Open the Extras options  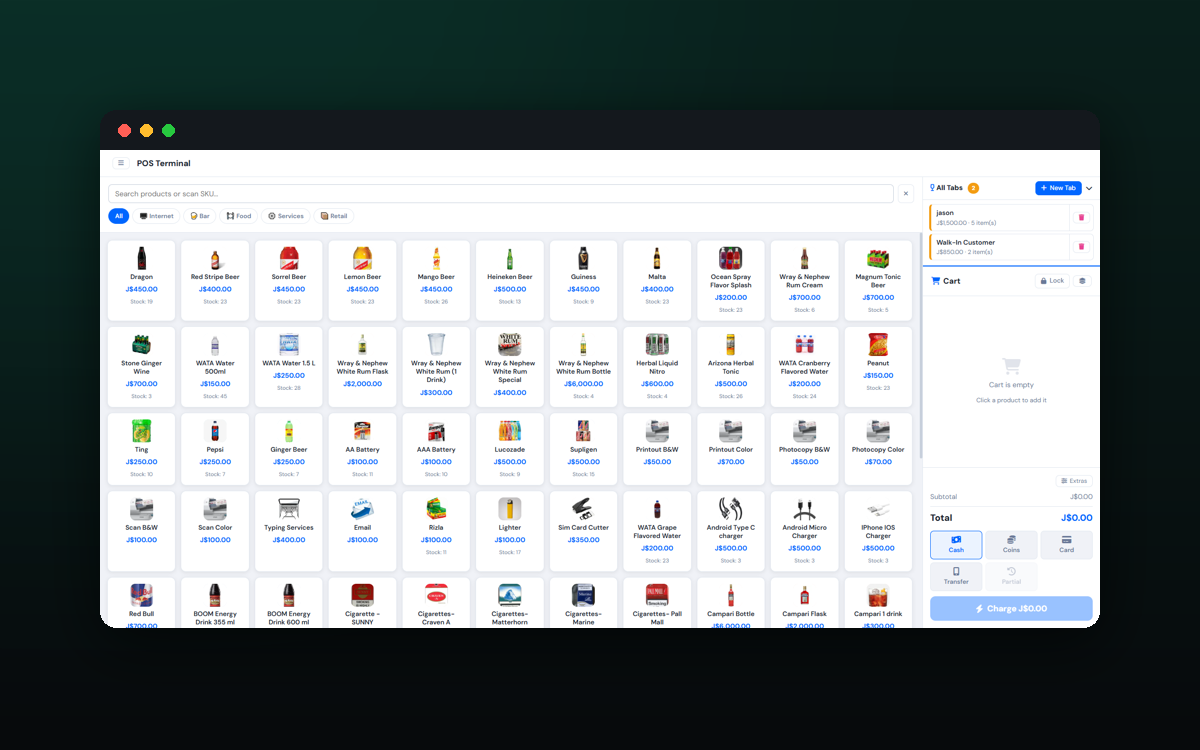coord(1074,481)
